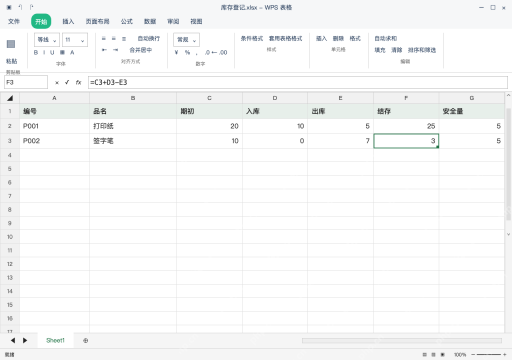Go to next sheet with right arrow

coord(25,340)
